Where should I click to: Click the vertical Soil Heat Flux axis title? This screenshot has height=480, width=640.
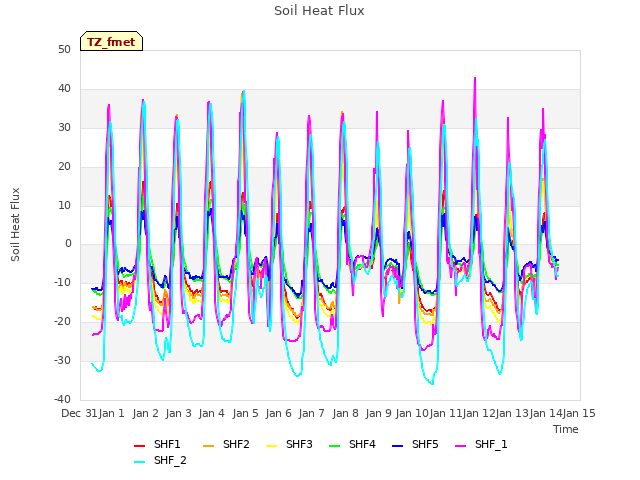pyautogui.click(x=15, y=224)
